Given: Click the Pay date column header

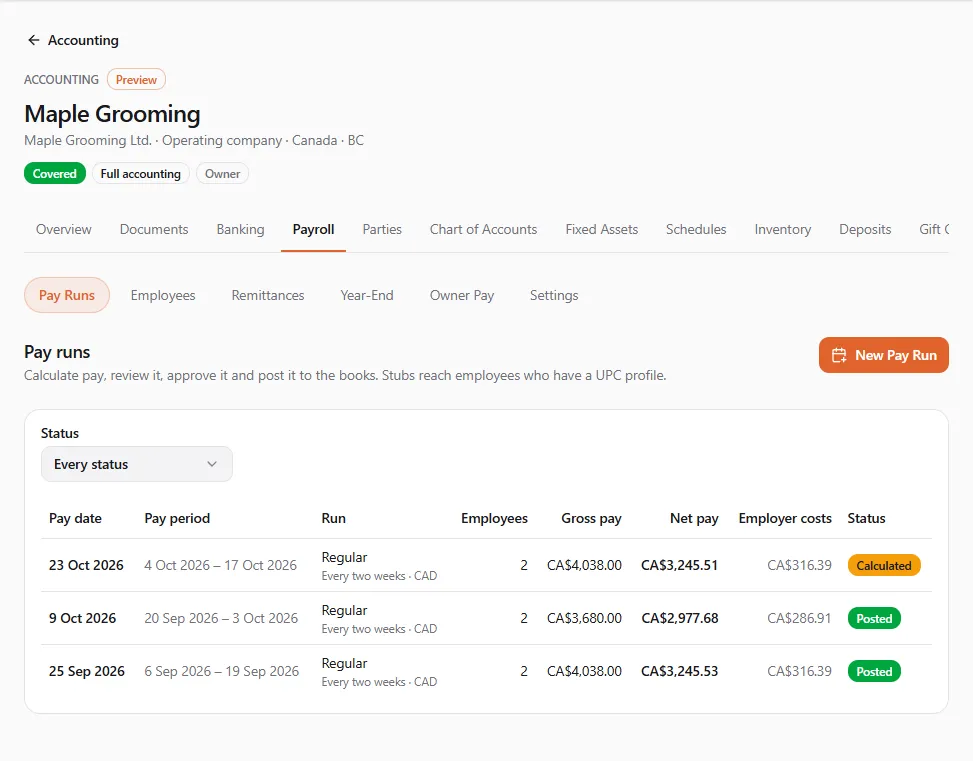Looking at the screenshot, I should (75, 518).
